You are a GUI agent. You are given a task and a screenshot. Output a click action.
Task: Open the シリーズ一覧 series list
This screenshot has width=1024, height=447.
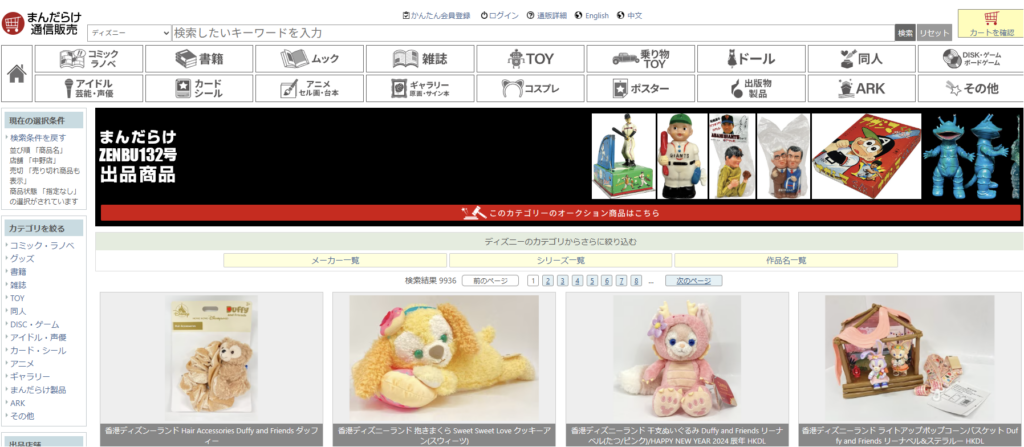coord(560,260)
